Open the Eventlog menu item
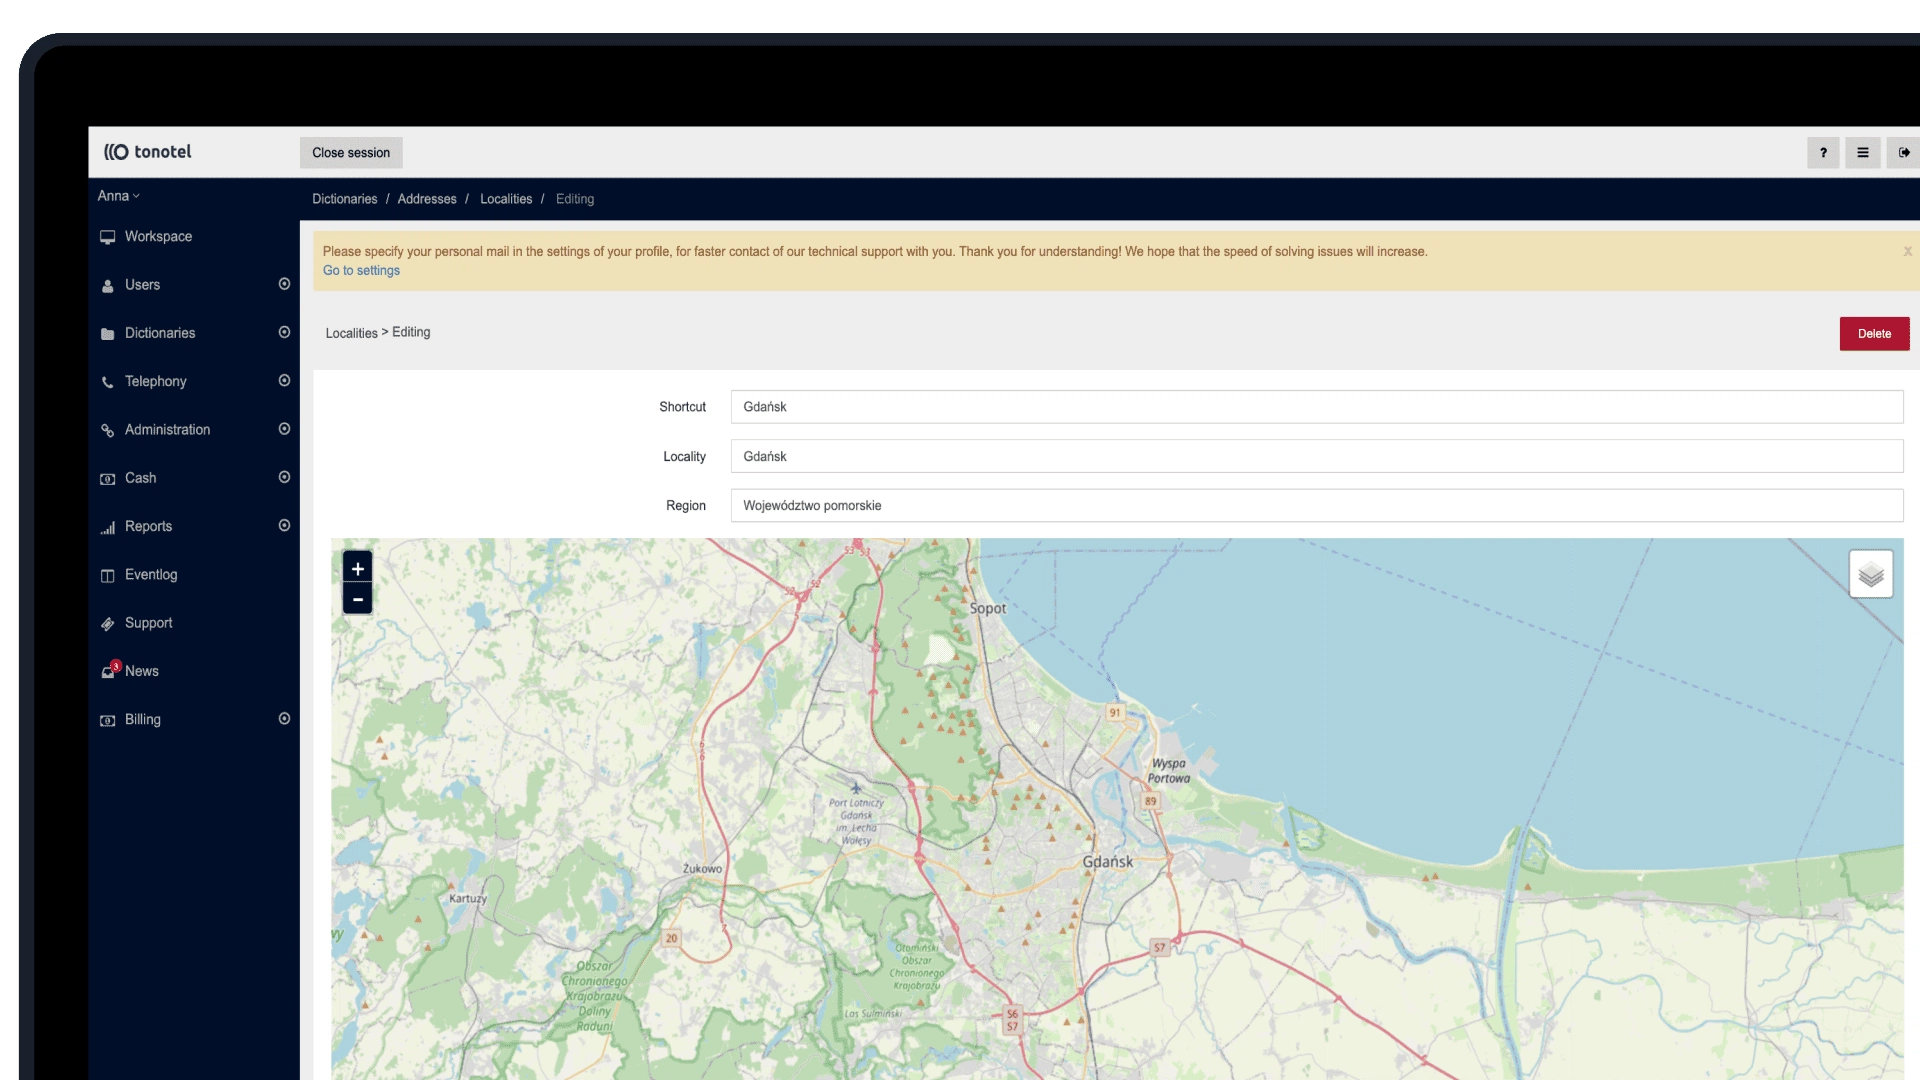Screen dimensions: 1920x1080 [150, 575]
